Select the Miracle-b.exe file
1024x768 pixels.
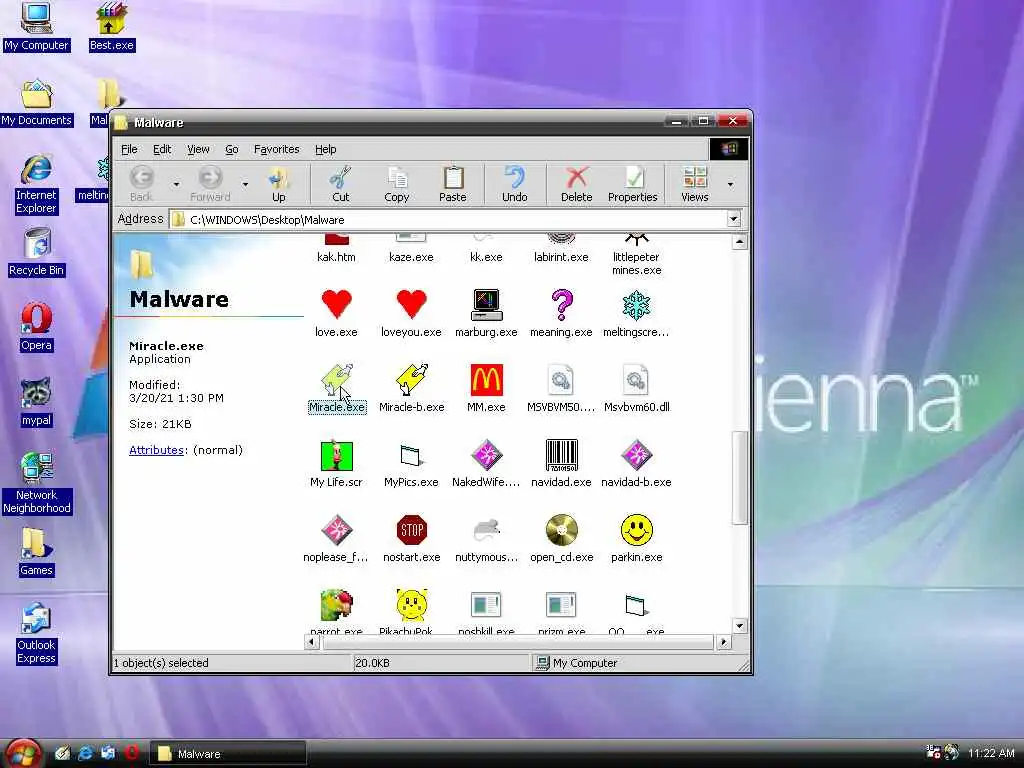point(411,388)
